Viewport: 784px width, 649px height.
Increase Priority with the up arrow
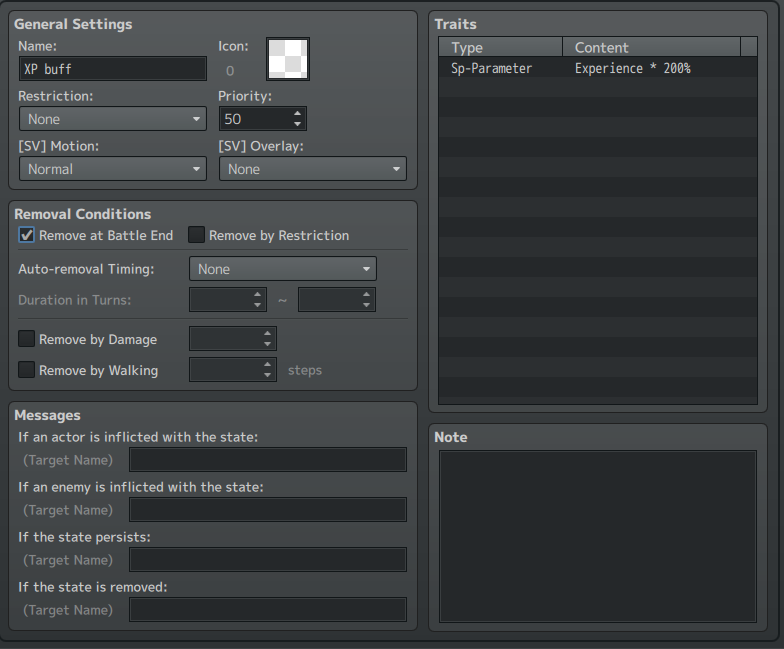[298, 114]
